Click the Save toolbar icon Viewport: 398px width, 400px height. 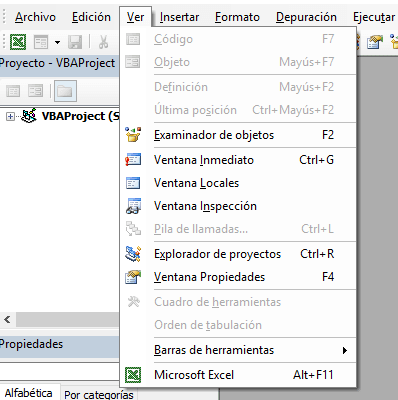[x=75, y=42]
